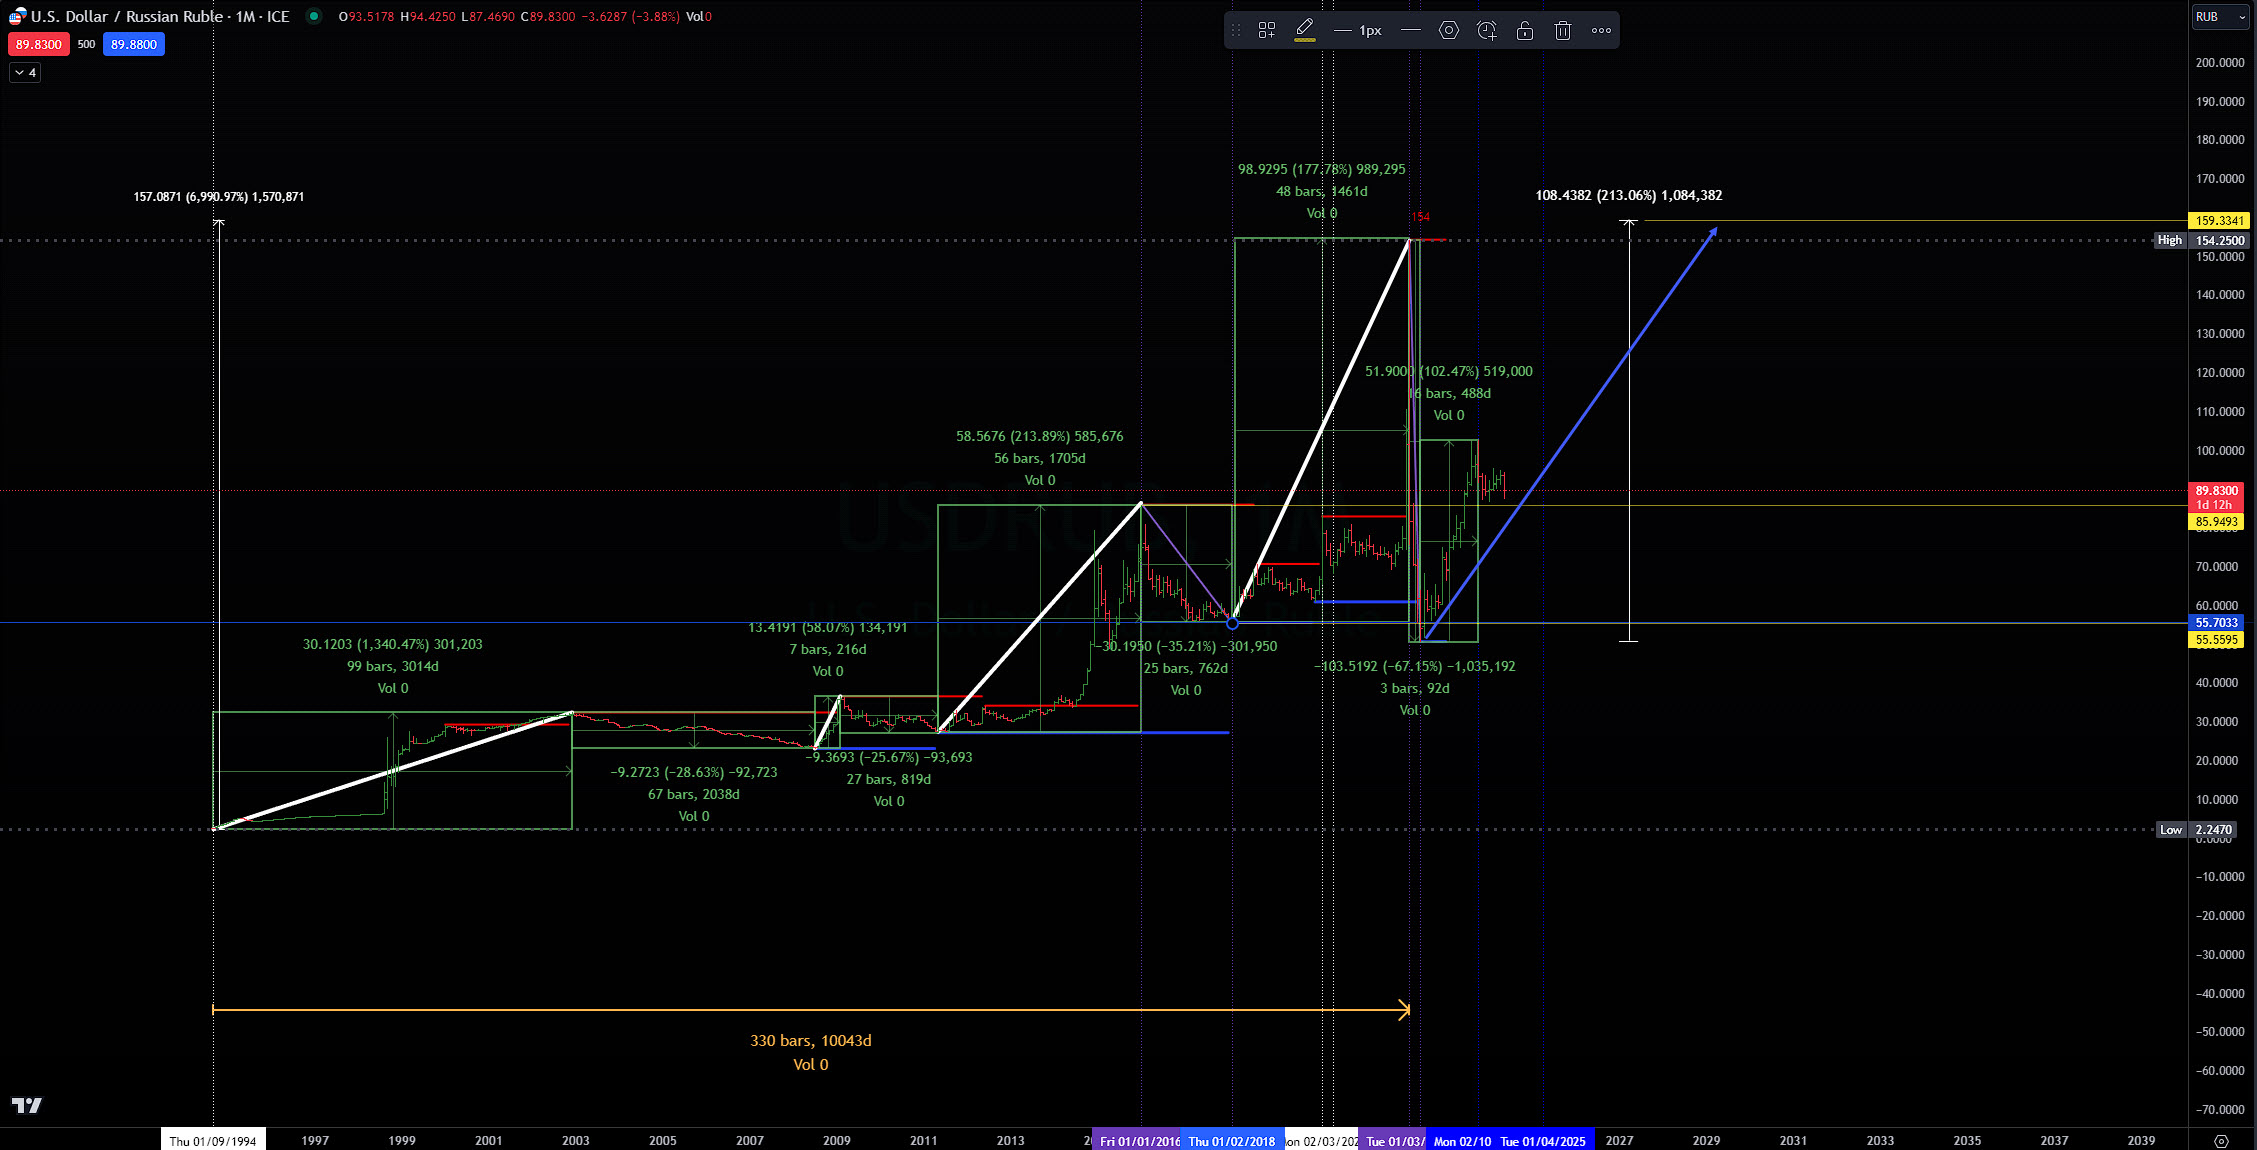2257x1150 pixels.
Task: Click the blue 55.7033 price label
Action: (x=2217, y=622)
